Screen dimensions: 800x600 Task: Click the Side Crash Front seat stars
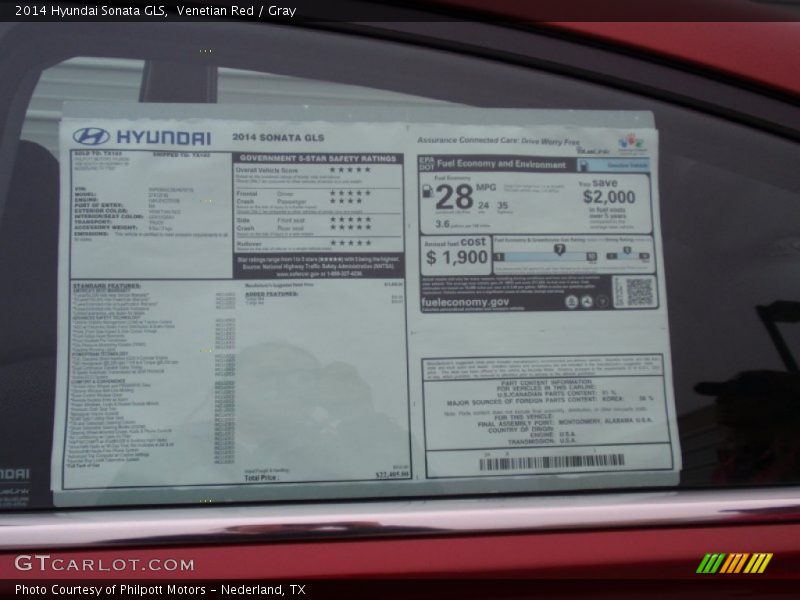click(x=350, y=219)
